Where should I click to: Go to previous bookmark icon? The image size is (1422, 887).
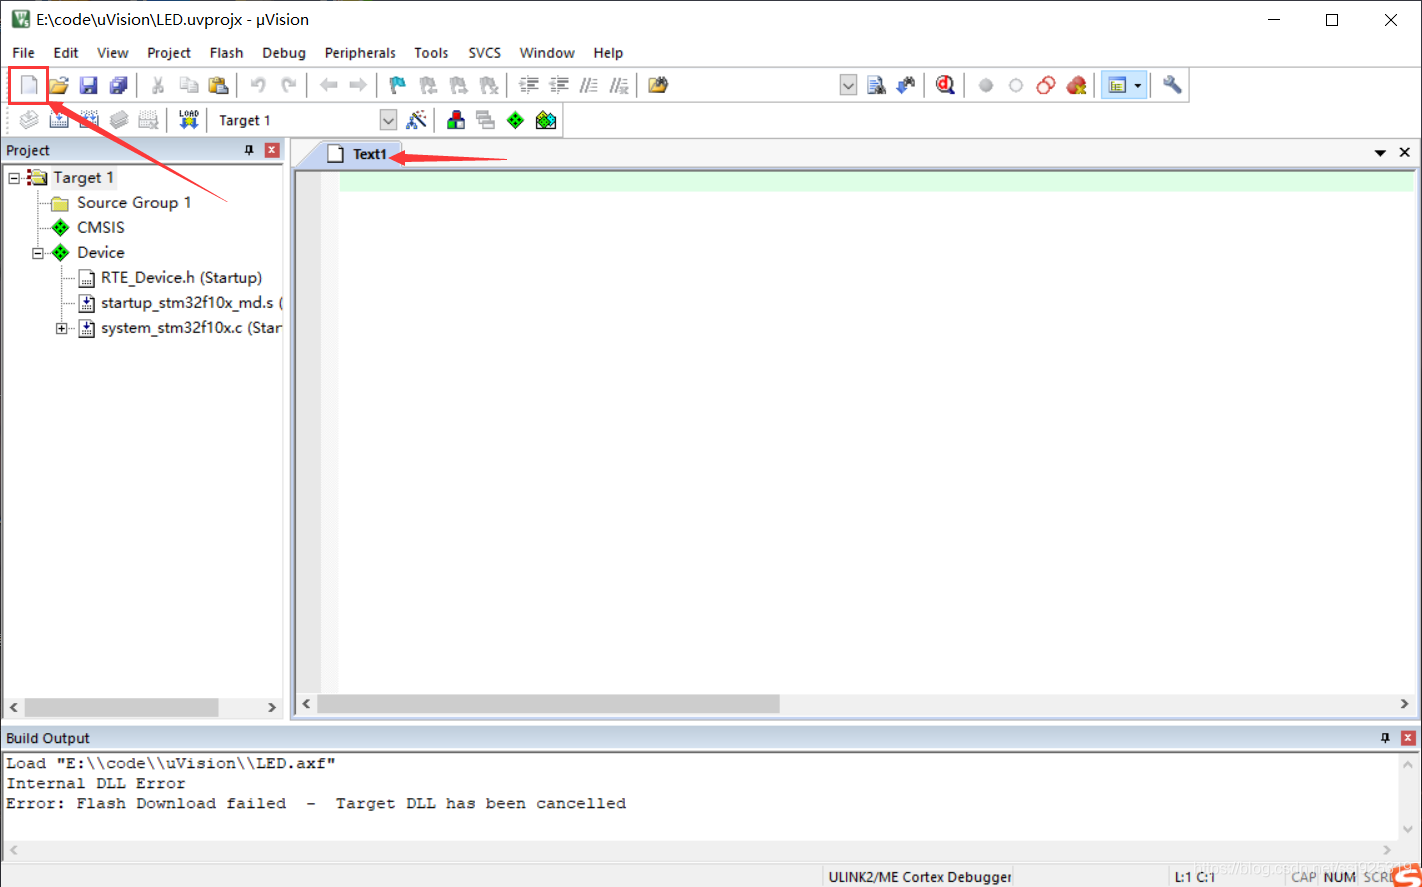[428, 85]
